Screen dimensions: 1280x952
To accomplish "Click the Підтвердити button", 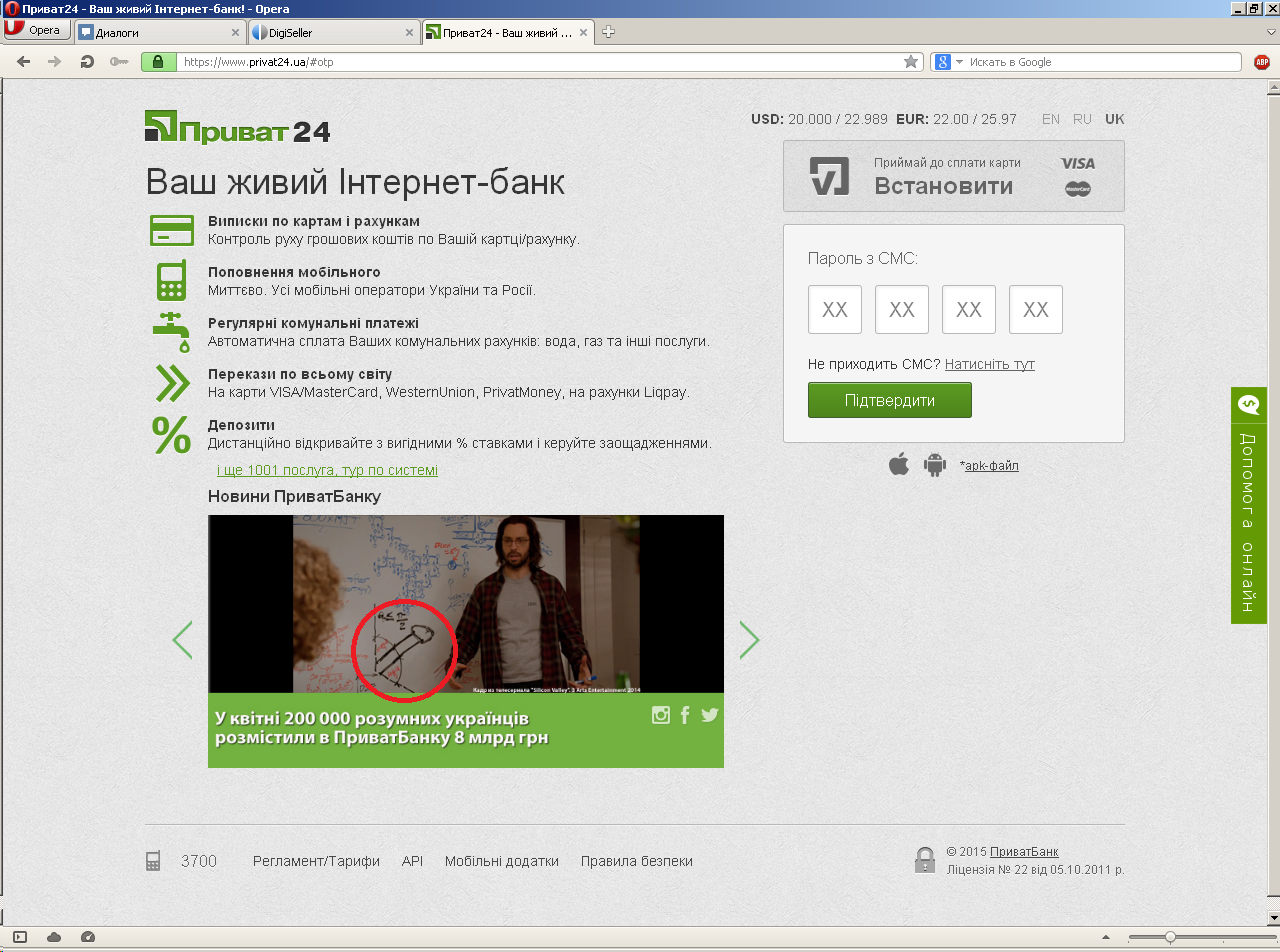I will tap(890, 400).
